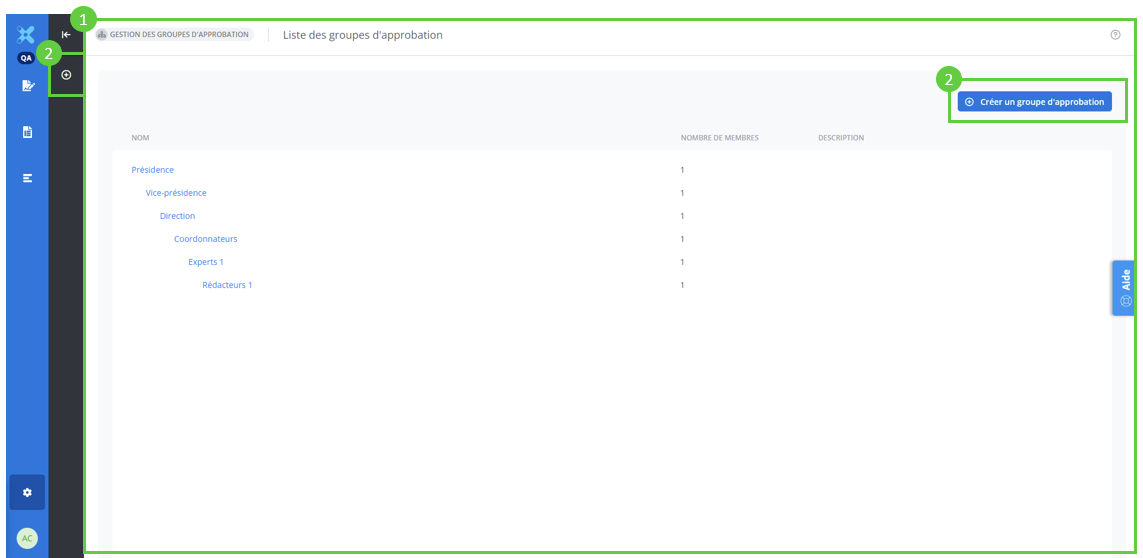Viewport: 1143px width, 558px height.
Task: Open the Rédacteurs 1 group
Action: coord(227,285)
